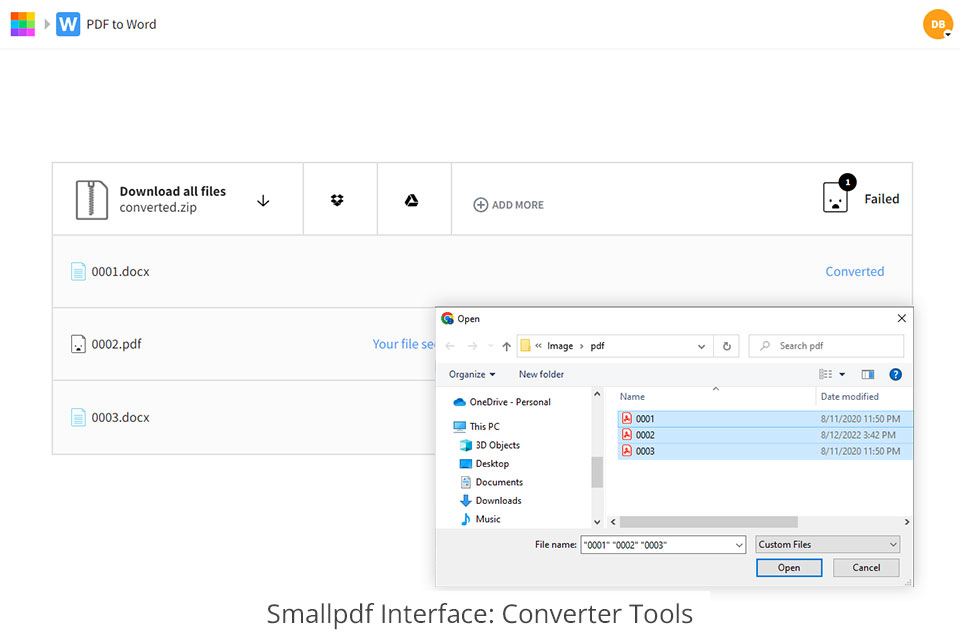
Task: Go up one folder level
Action: [x=506, y=346]
